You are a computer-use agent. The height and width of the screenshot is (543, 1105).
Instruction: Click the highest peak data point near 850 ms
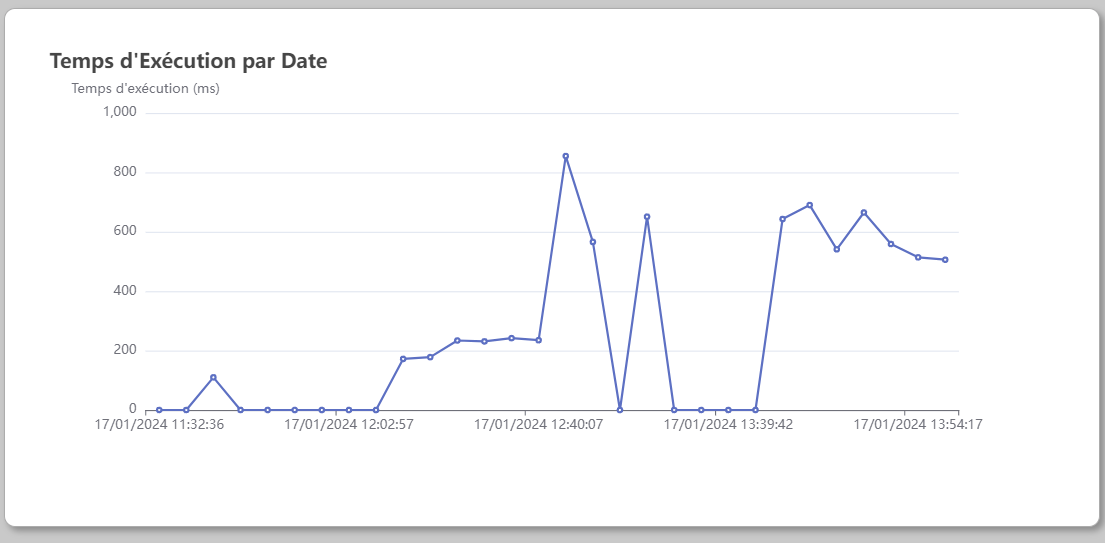(x=566, y=156)
